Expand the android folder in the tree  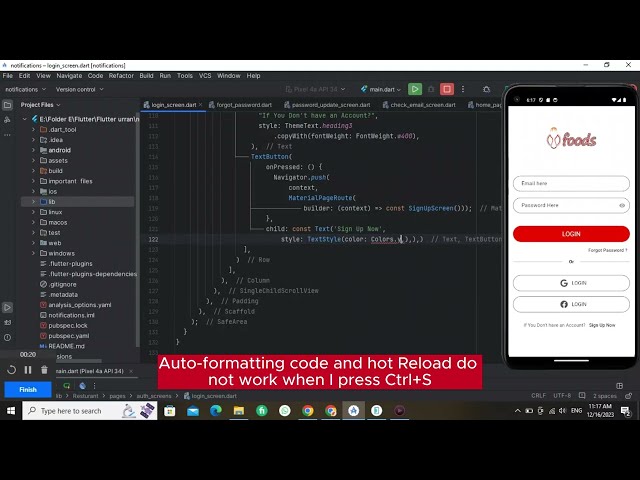(x=33, y=150)
